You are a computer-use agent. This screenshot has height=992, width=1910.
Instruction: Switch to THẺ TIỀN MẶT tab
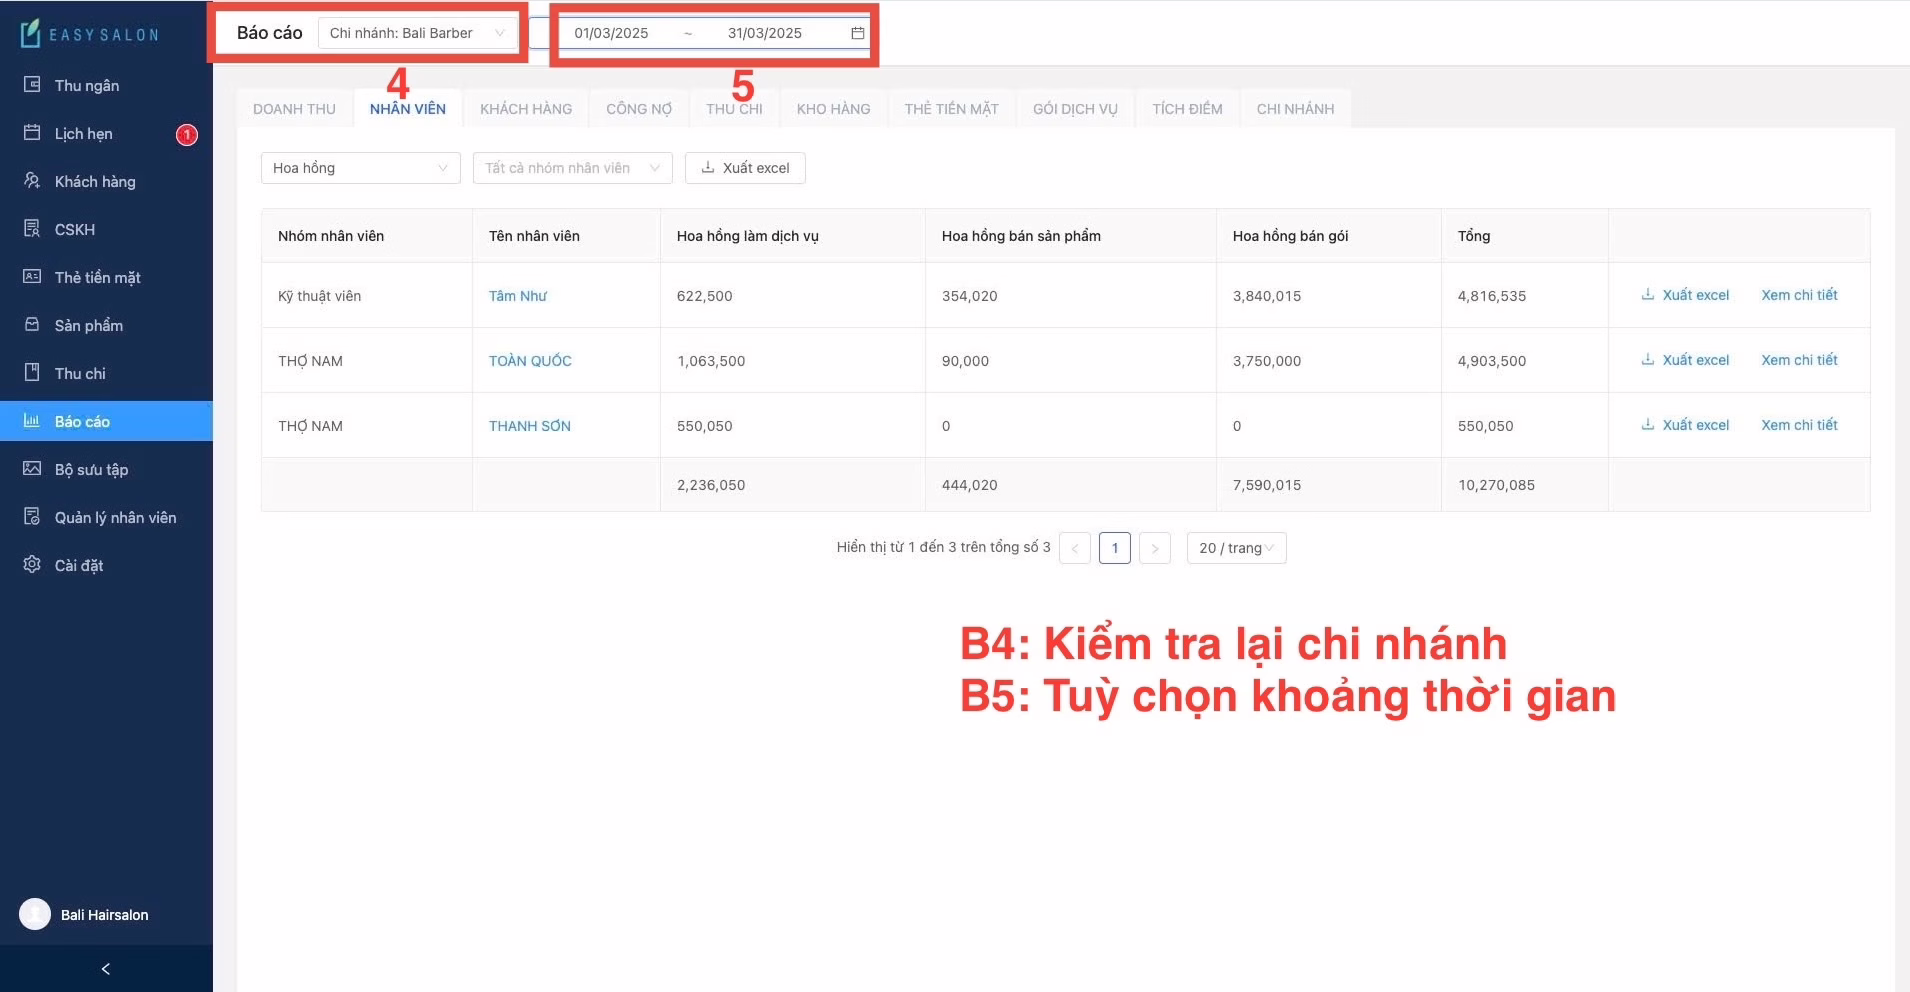click(x=952, y=109)
